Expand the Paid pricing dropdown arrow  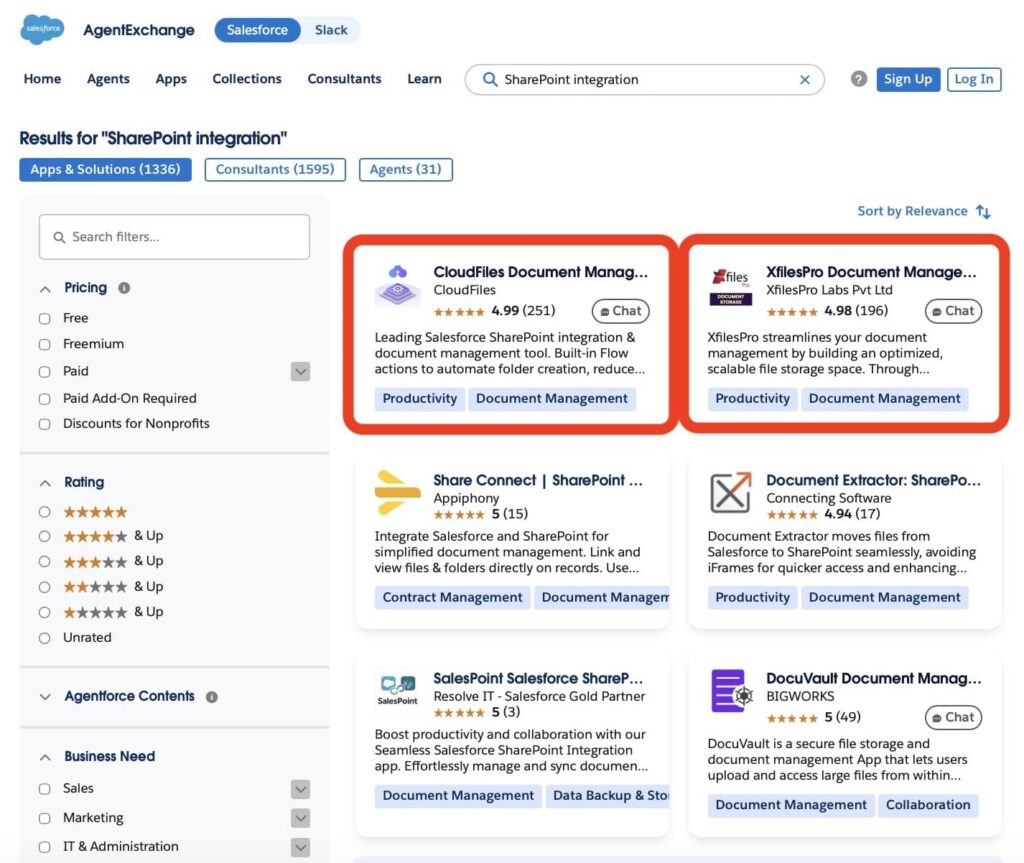click(x=300, y=372)
